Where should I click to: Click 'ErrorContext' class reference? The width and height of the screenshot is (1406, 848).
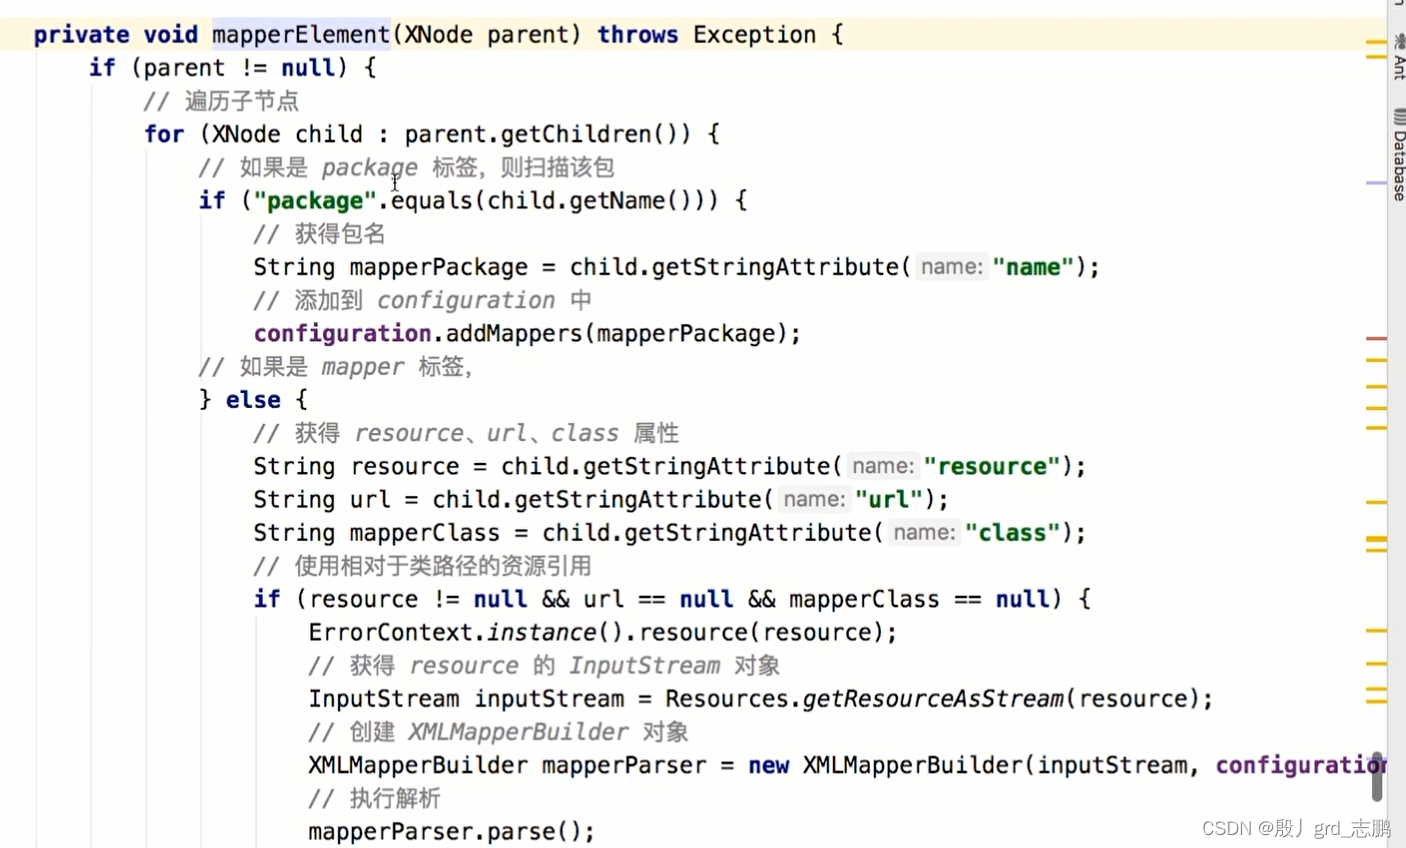tap(390, 632)
